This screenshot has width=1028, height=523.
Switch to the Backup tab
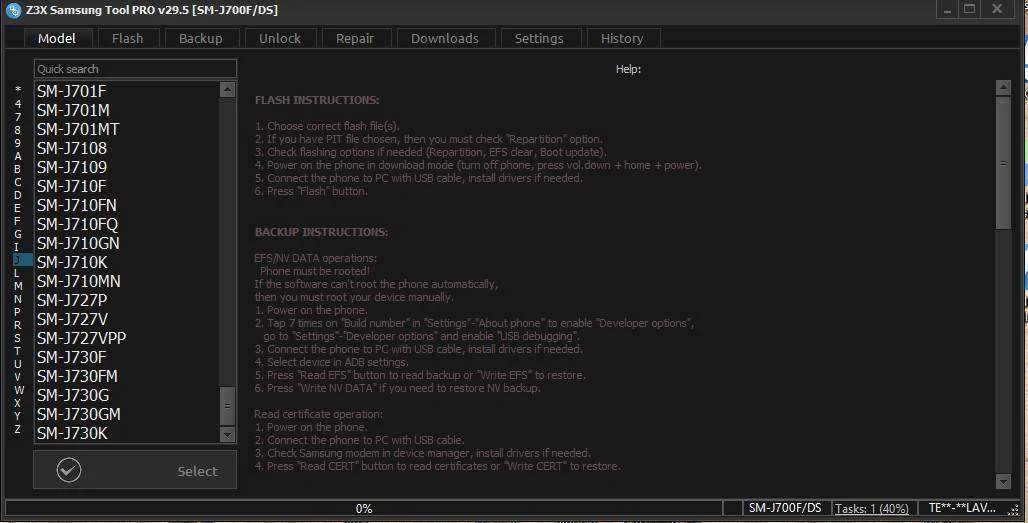pyautogui.click(x=201, y=39)
